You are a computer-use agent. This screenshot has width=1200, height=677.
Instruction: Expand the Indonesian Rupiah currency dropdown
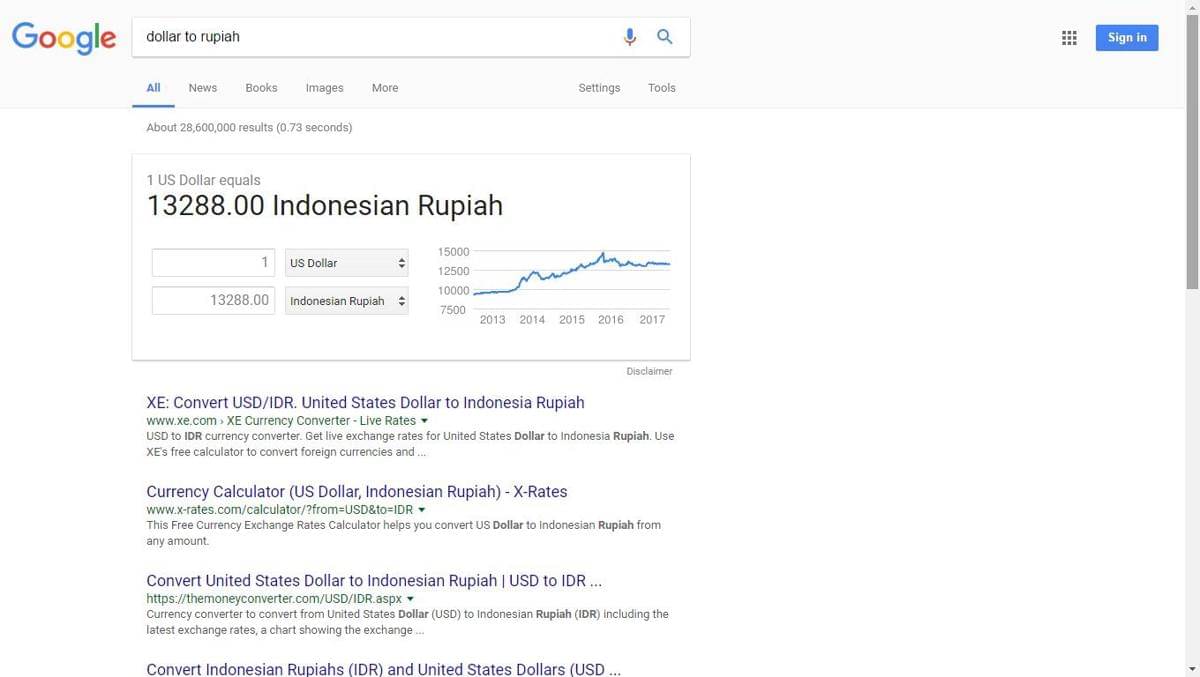(346, 301)
